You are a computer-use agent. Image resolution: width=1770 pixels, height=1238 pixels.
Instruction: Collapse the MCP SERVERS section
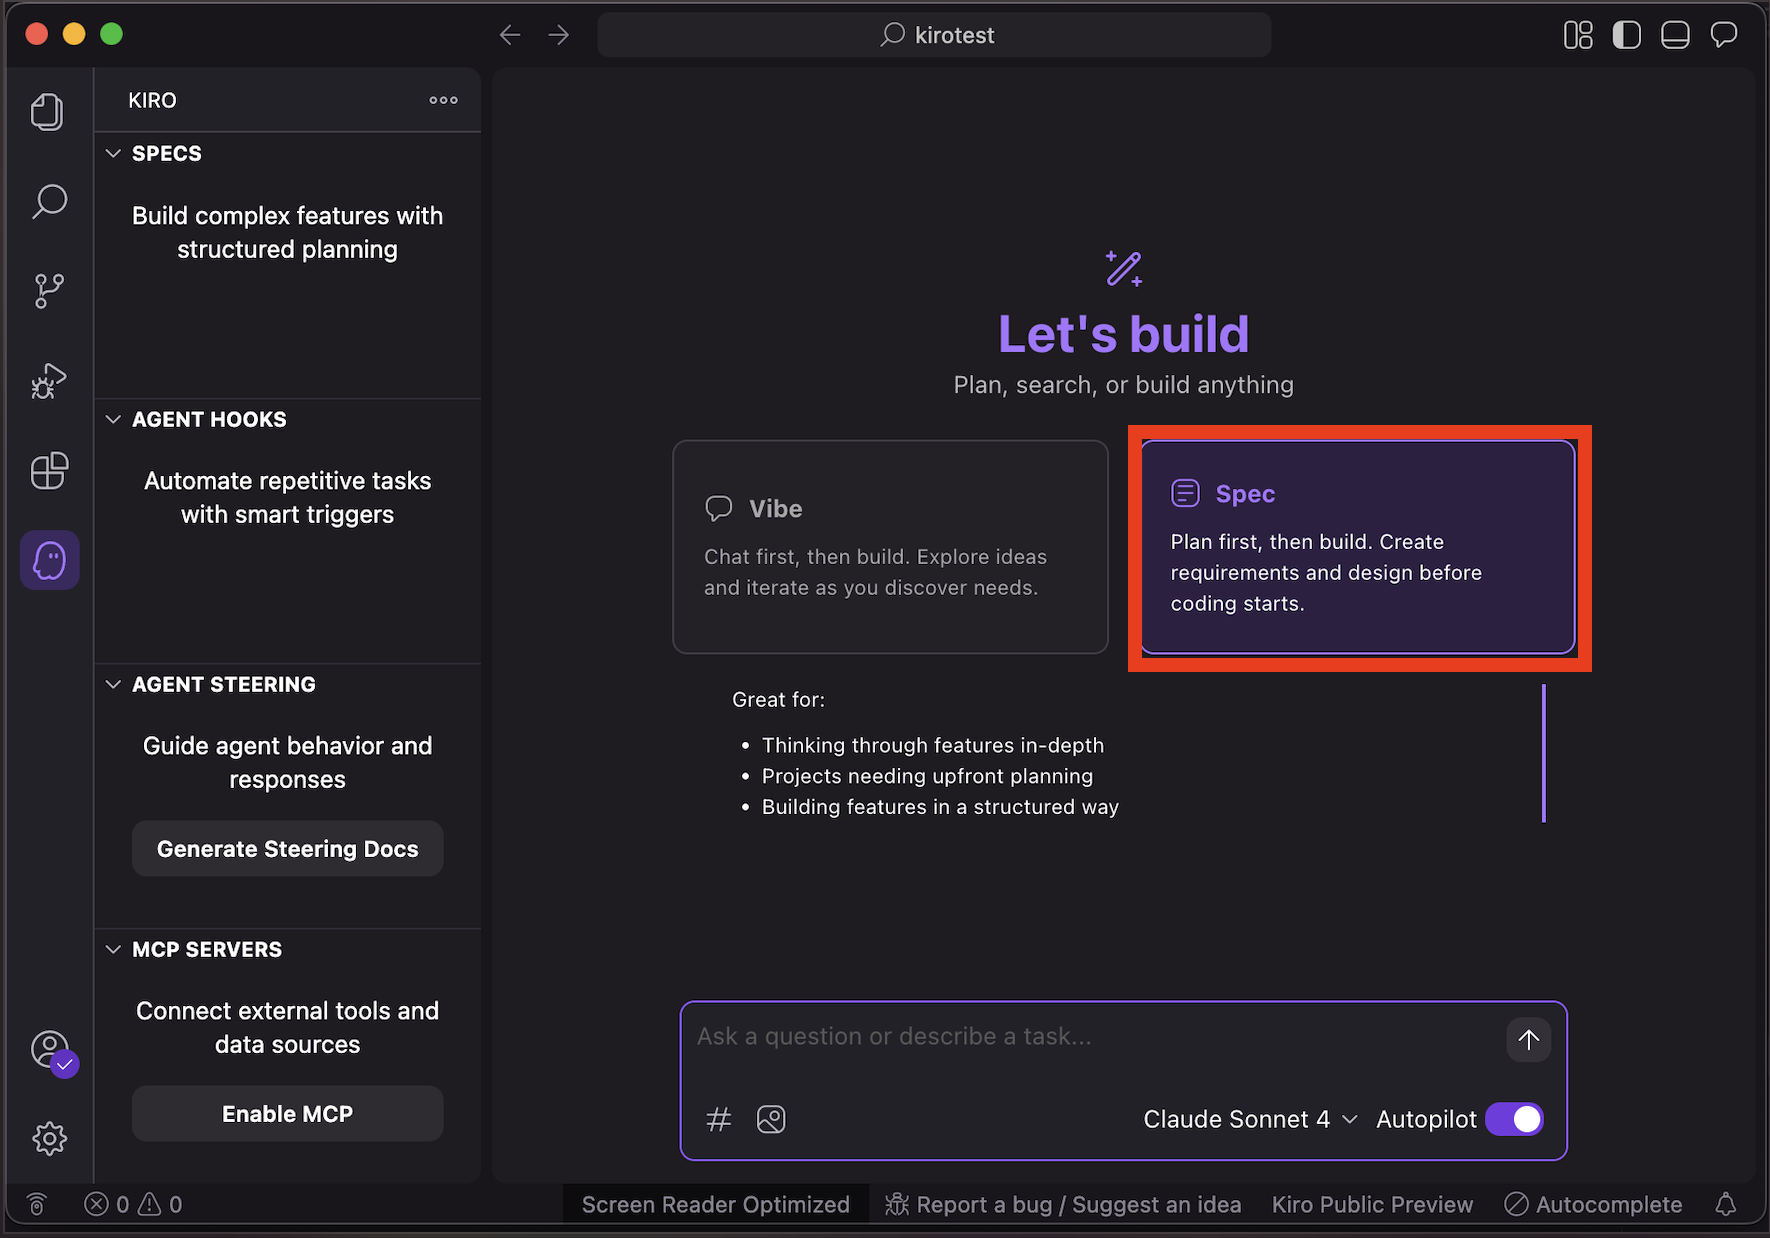tap(287, 949)
